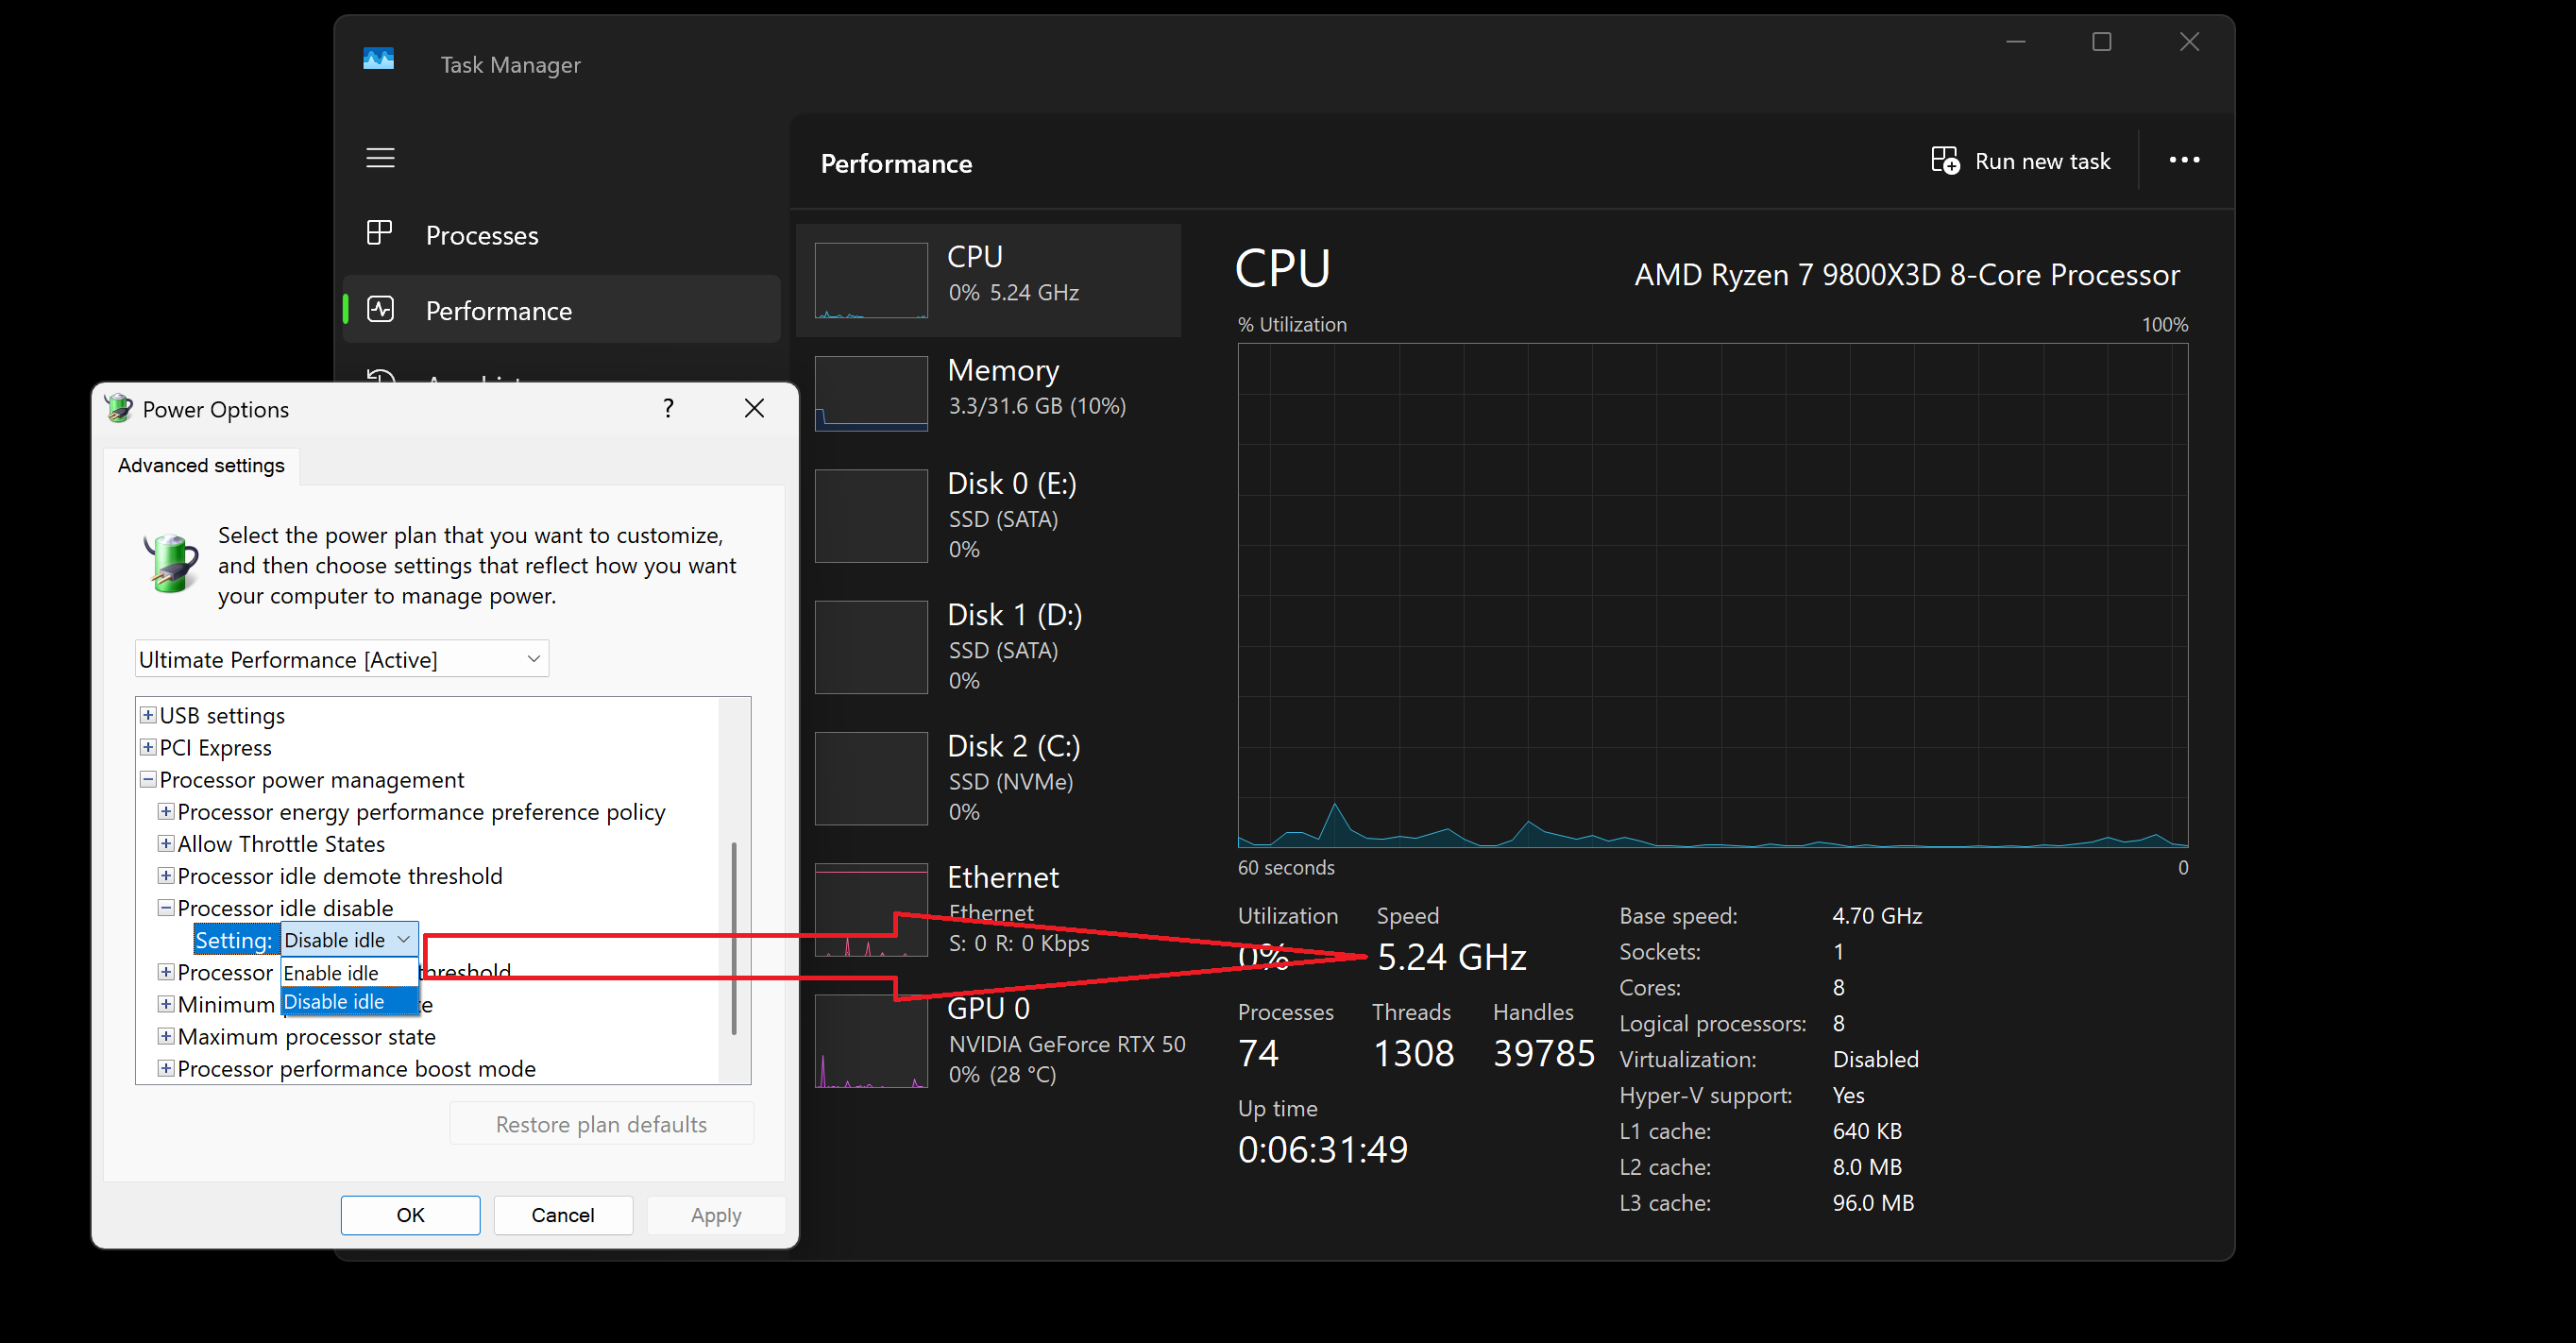Select the GPU 0 graph thumbnail
2576x1343 pixels.
point(871,1040)
